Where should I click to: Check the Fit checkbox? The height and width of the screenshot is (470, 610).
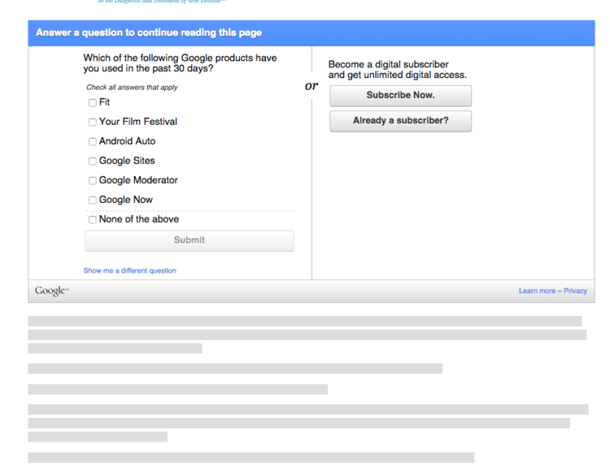click(92, 103)
